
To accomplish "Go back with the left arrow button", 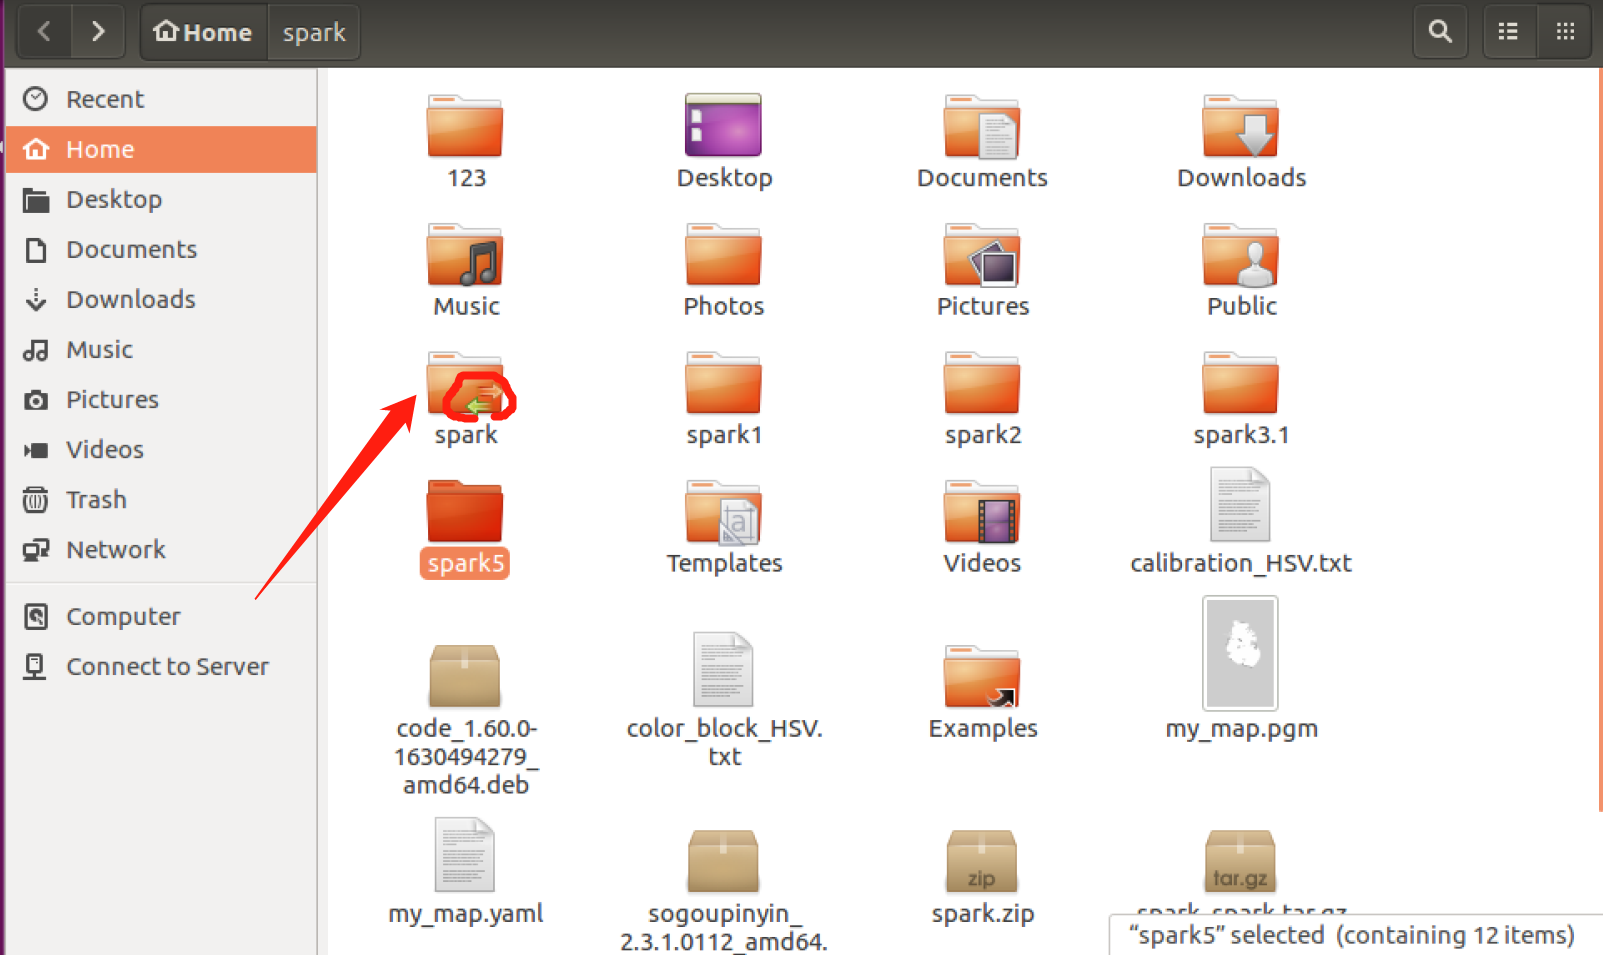I will (x=45, y=32).
